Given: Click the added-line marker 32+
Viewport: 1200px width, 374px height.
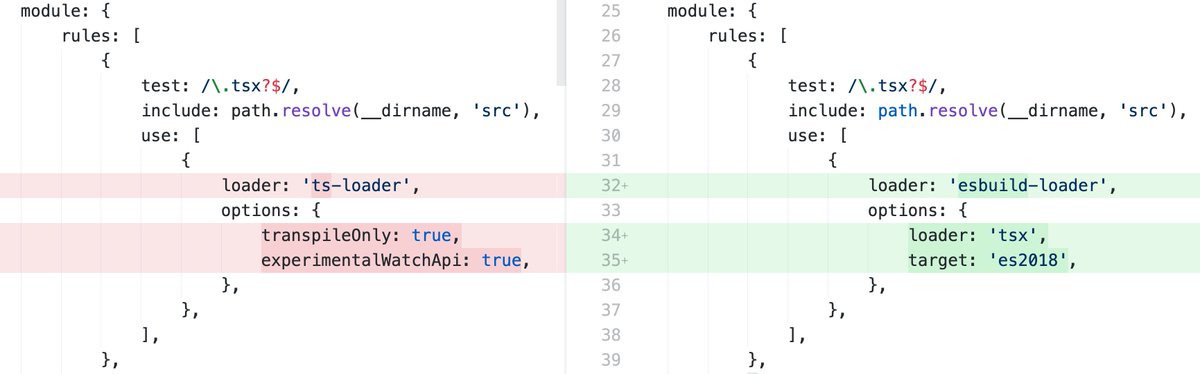Looking at the screenshot, I should coord(615,186).
